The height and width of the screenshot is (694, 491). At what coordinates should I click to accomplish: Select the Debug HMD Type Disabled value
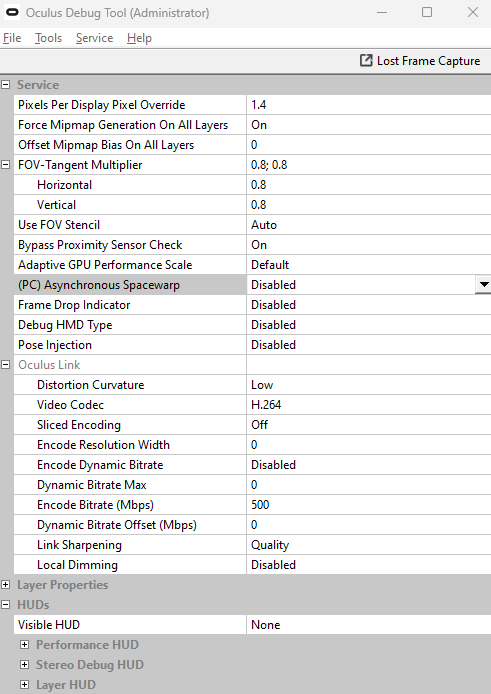coord(369,324)
